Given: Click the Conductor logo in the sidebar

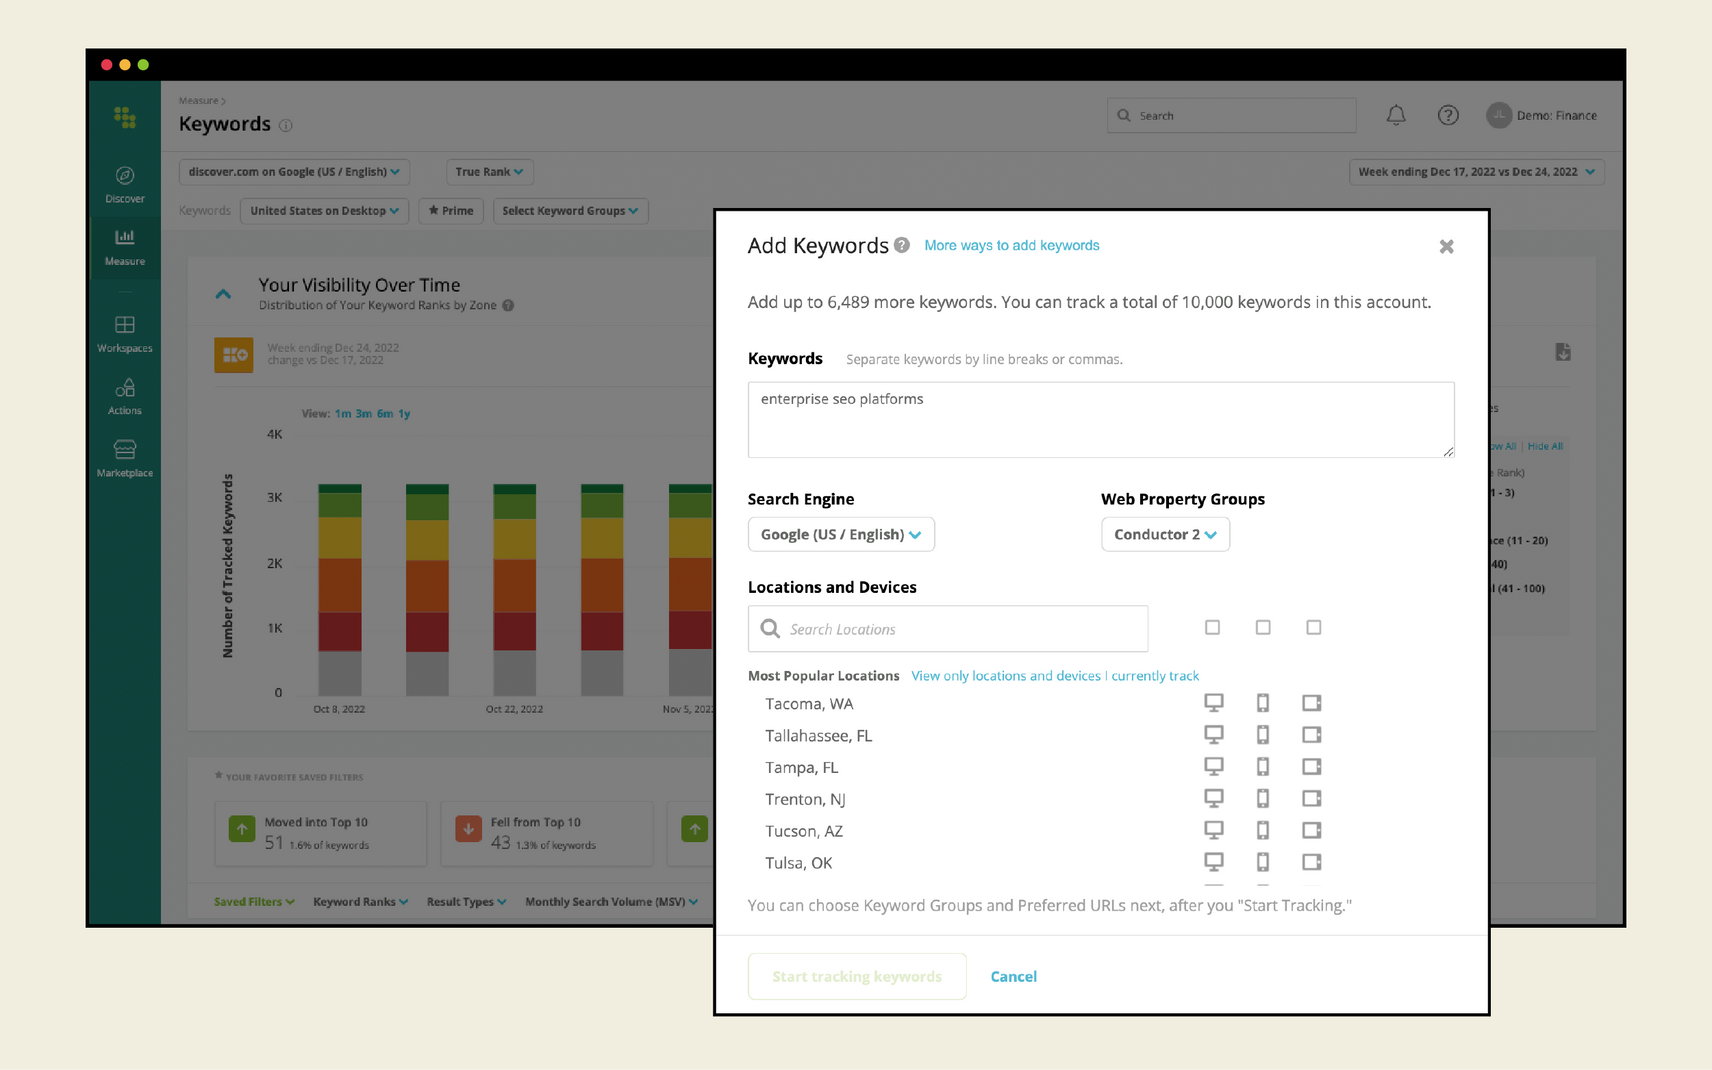Looking at the screenshot, I should pyautogui.click(x=125, y=117).
